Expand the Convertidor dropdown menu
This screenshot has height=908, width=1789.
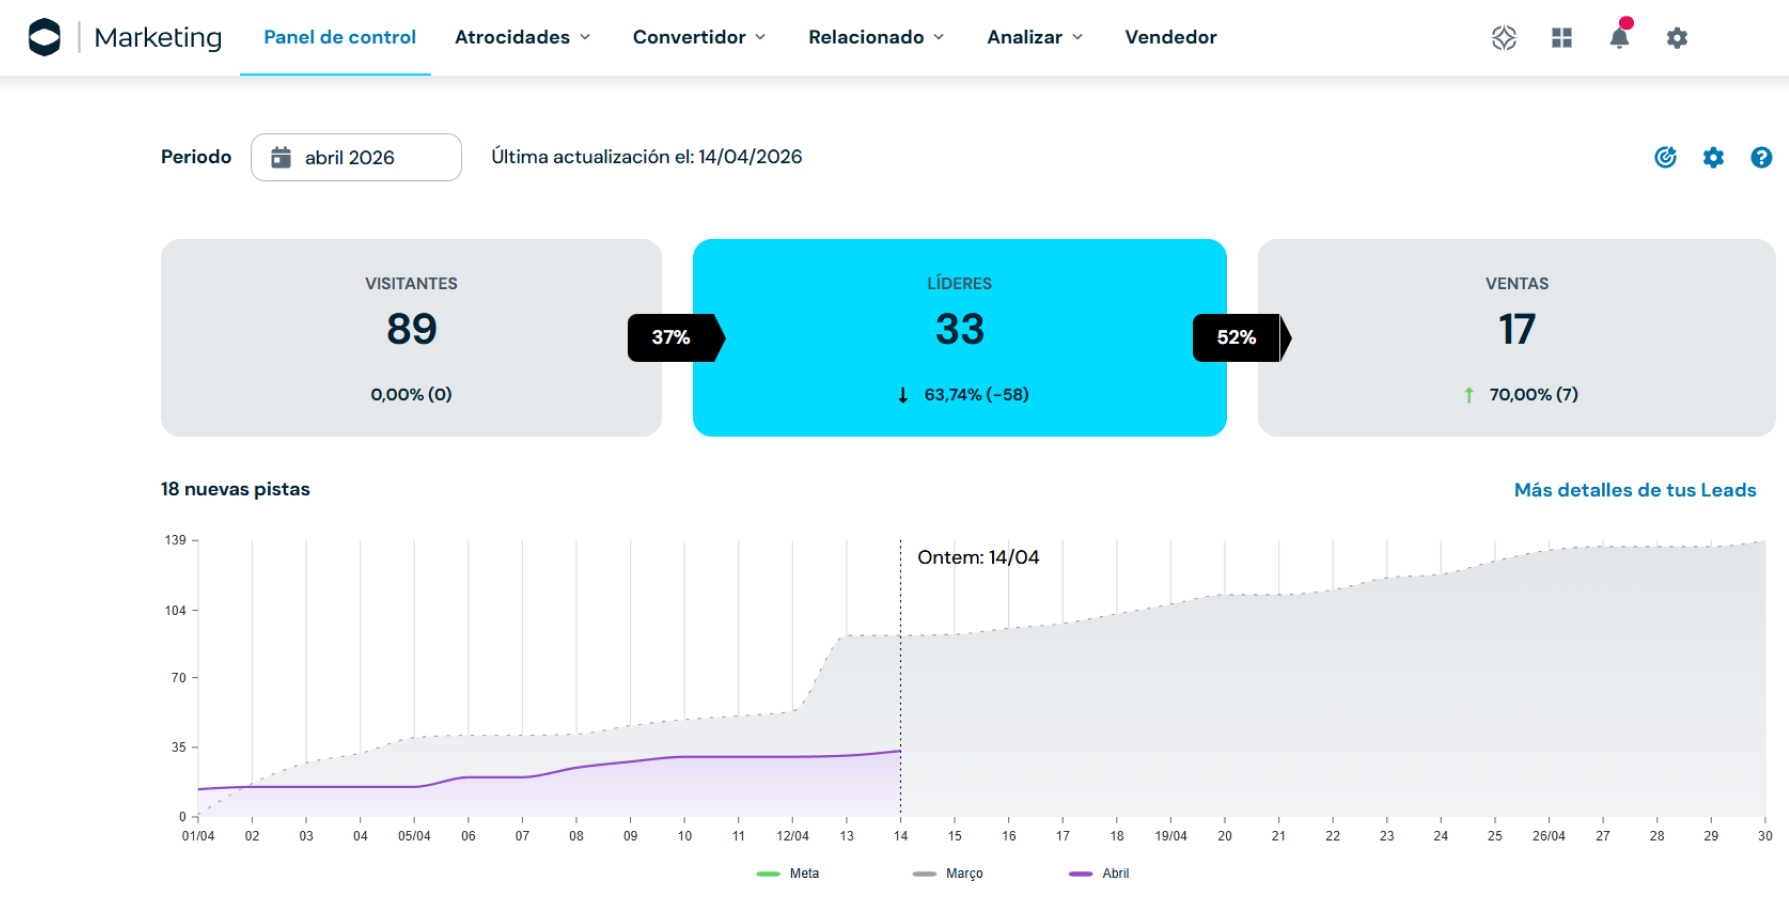pyautogui.click(x=699, y=37)
